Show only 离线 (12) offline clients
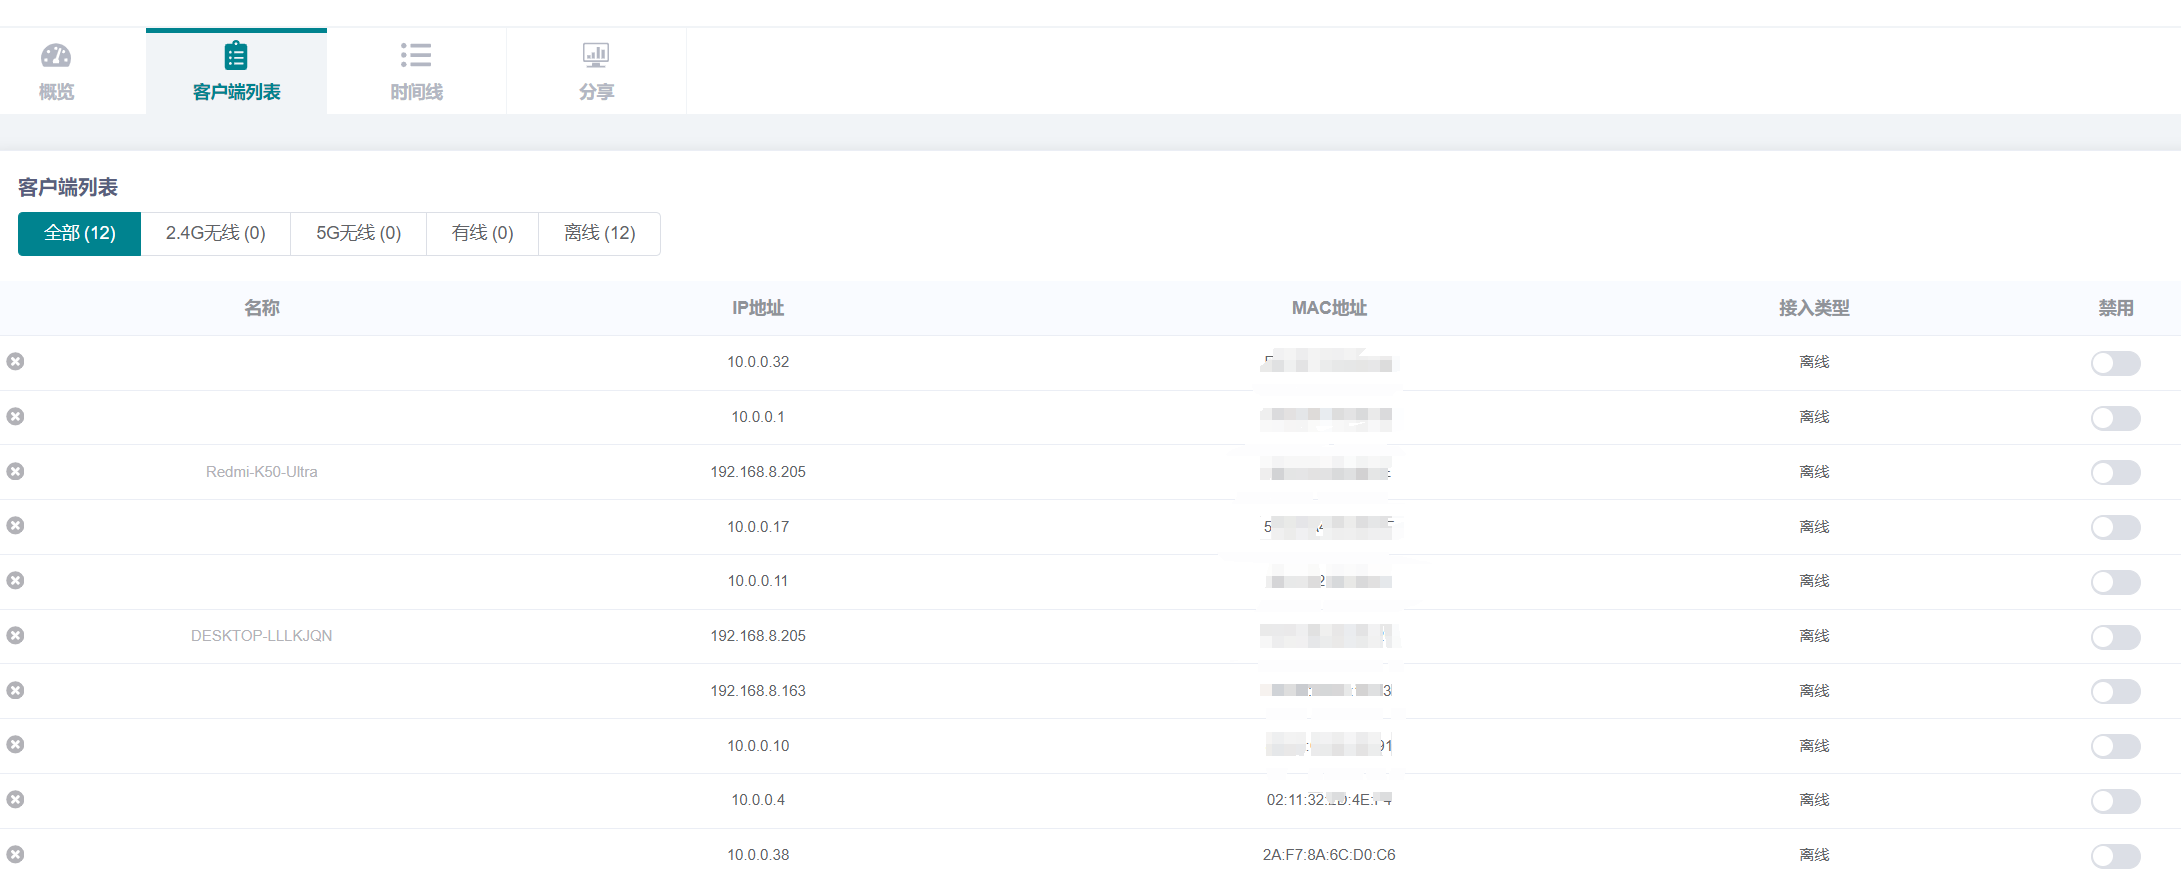This screenshot has height=871, width=2181. (599, 233)
